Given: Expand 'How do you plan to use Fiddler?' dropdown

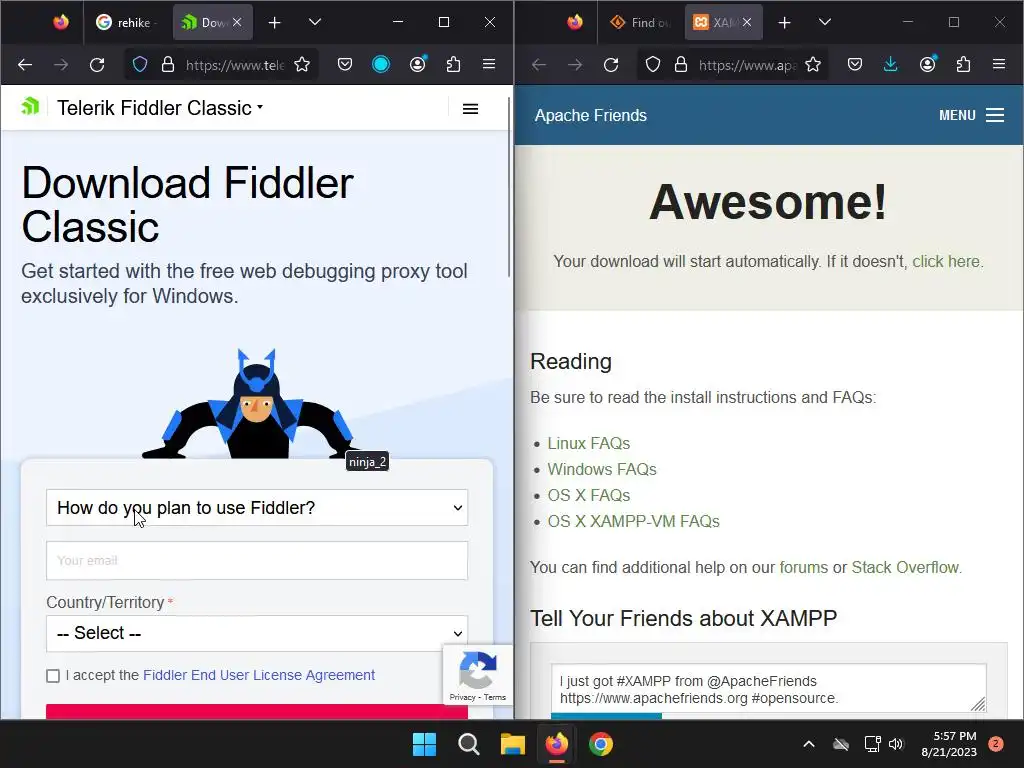Looking at the screenshot, I should [x=257, y=507].
